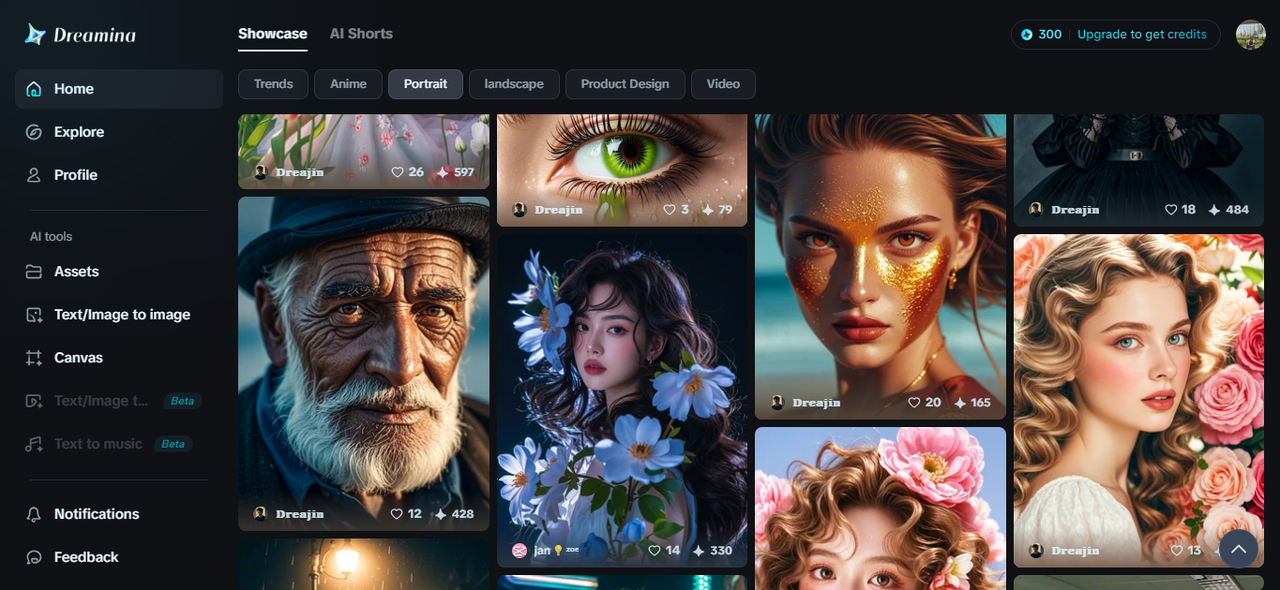Click the Text to music note icon

click(34, 444)
